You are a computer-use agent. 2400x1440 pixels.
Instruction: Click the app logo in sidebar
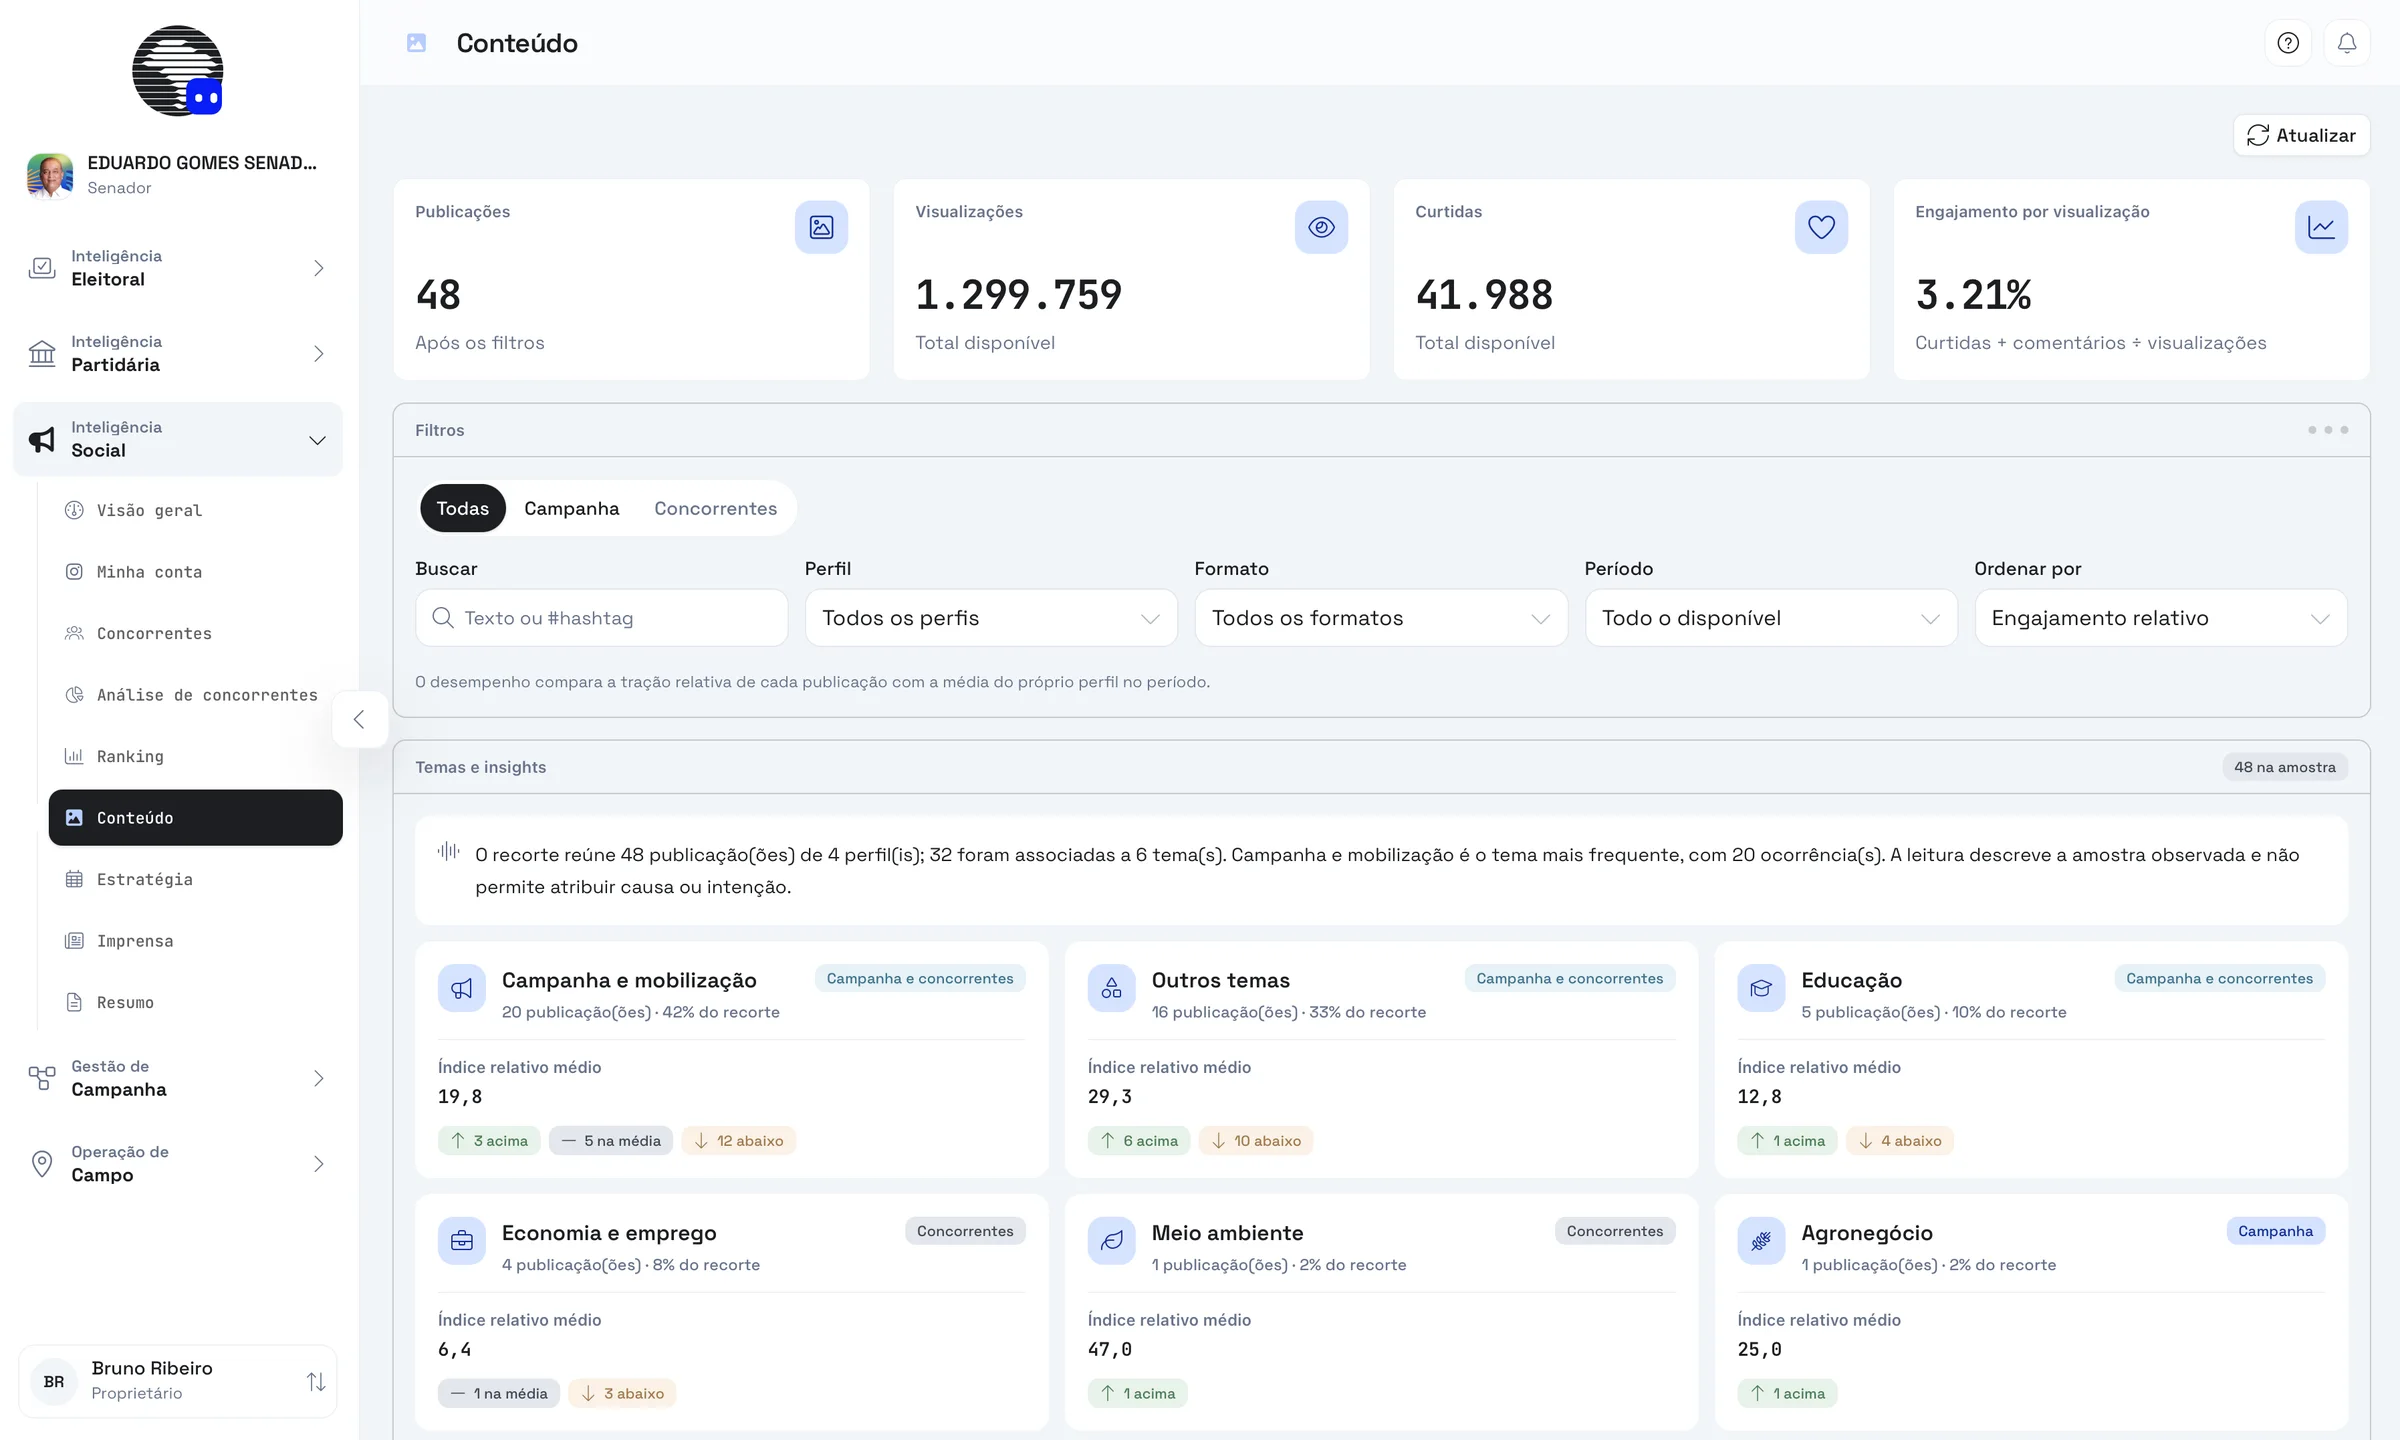pyautogui.click(x=178, y=71)
